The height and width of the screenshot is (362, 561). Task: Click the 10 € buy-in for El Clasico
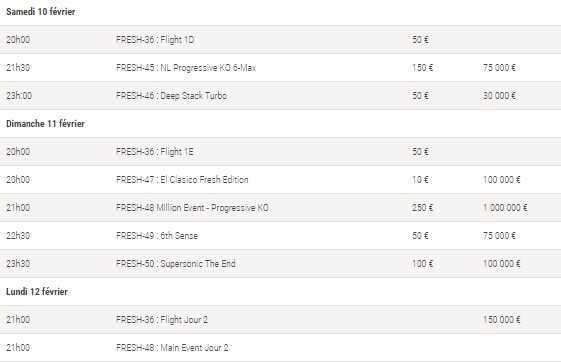point(420,180)
